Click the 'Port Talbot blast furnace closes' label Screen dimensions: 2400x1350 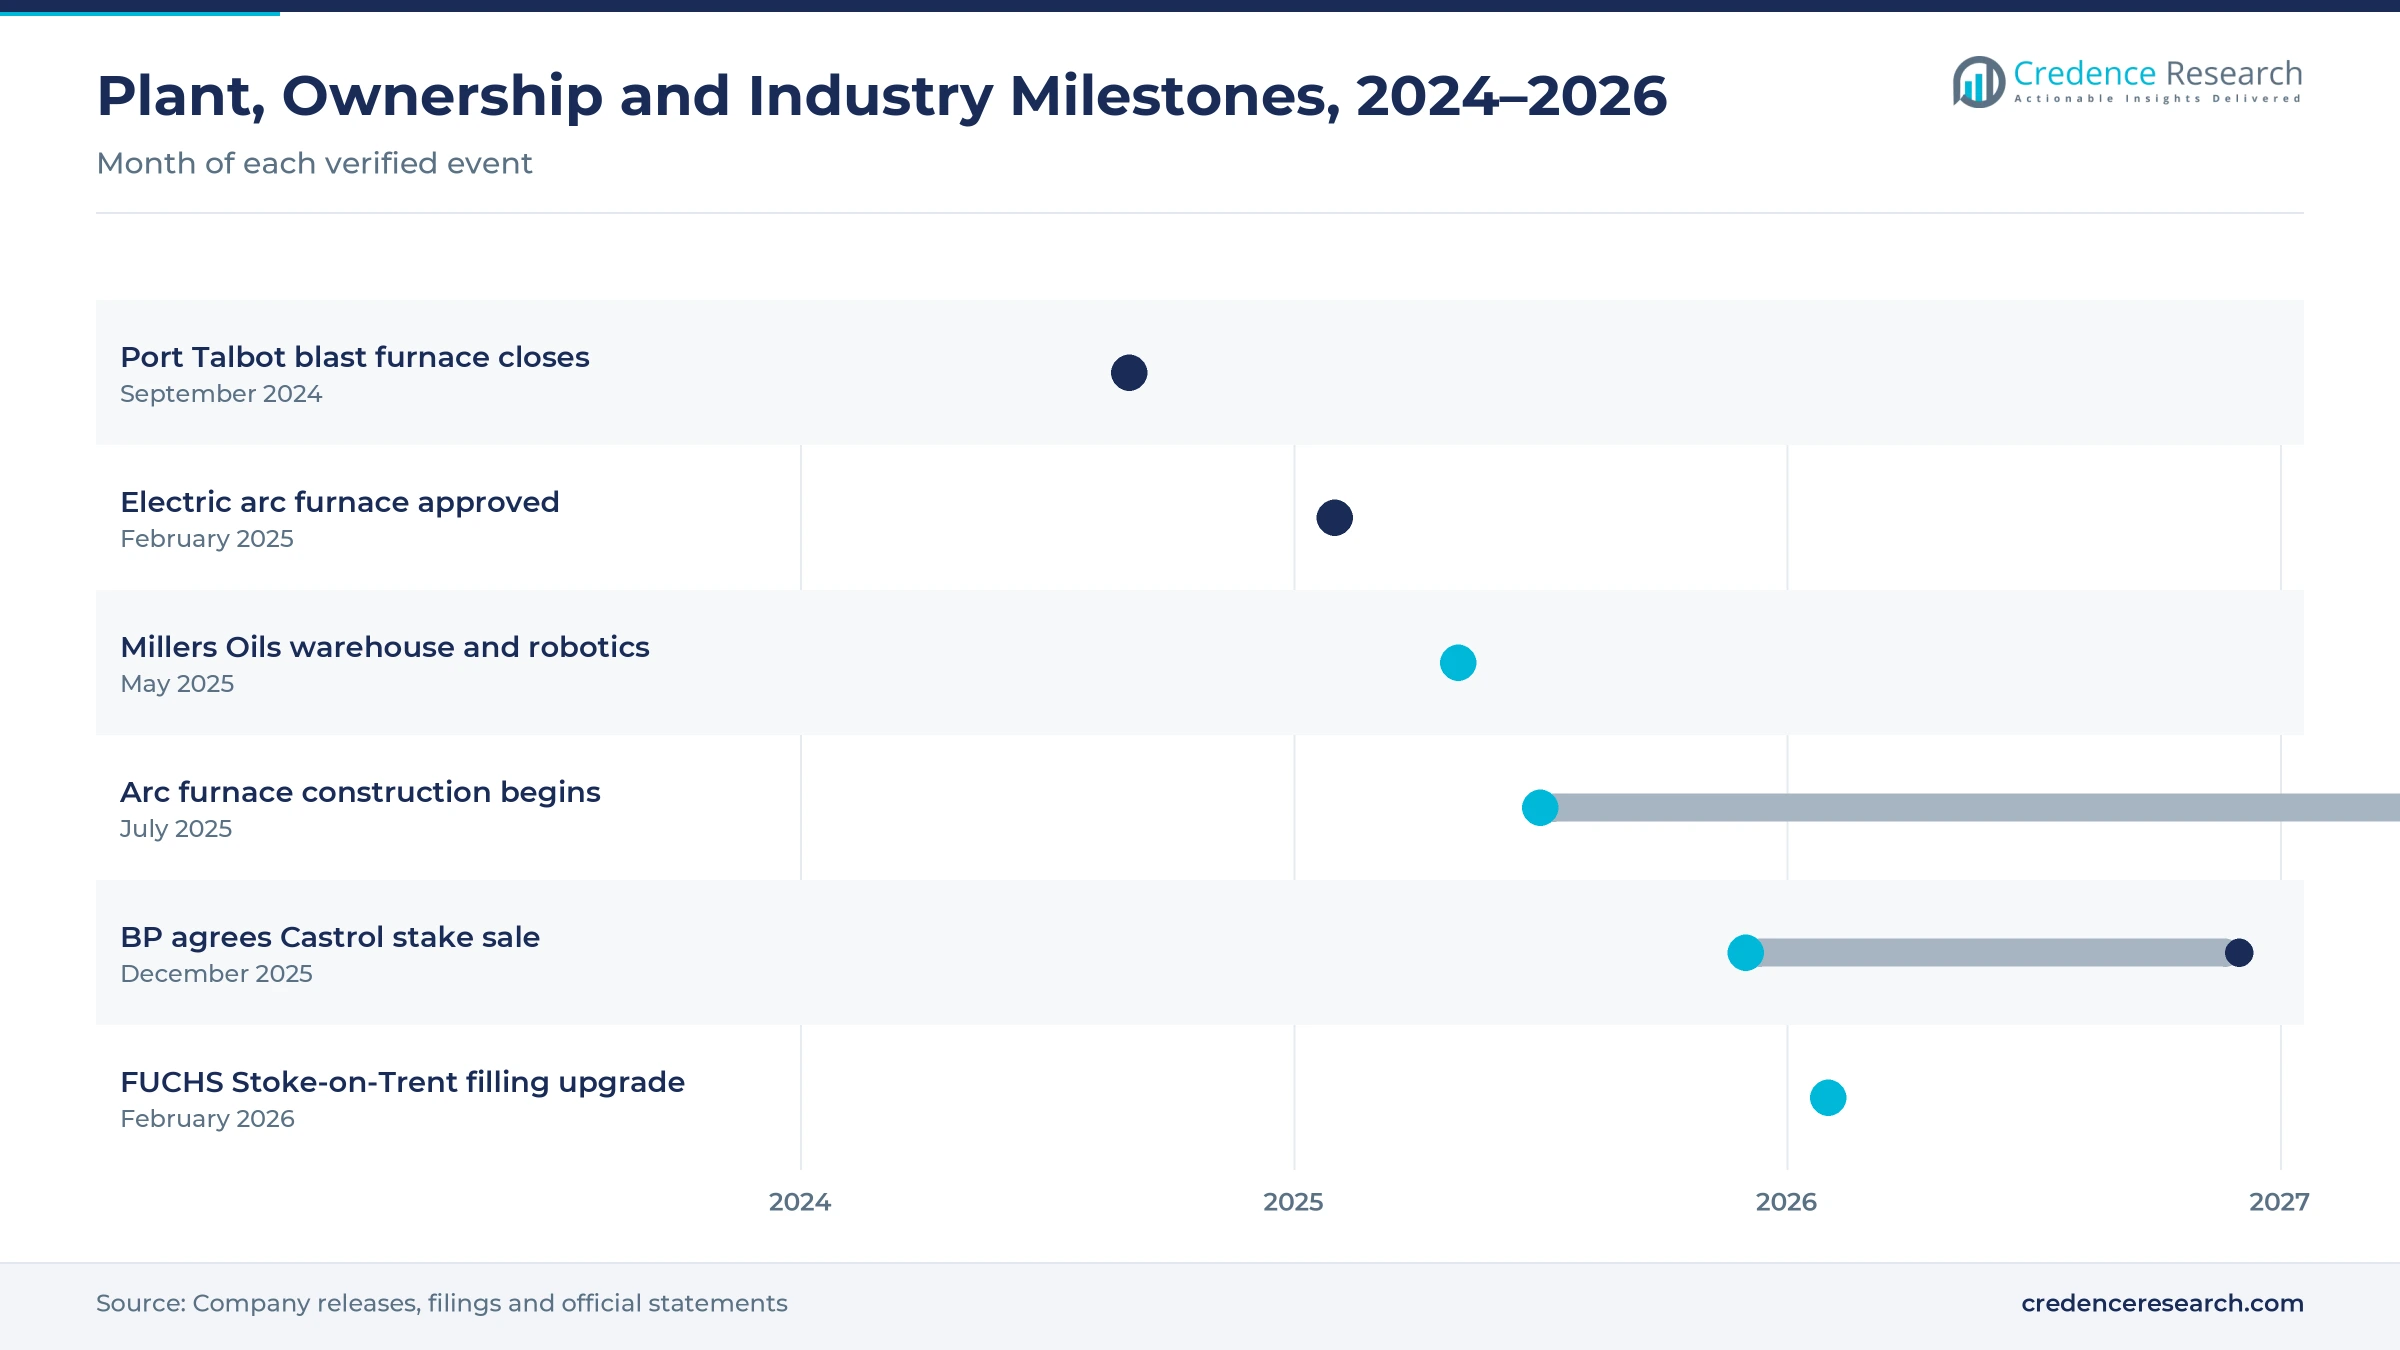pyautogui.click(x=355, y=357)
